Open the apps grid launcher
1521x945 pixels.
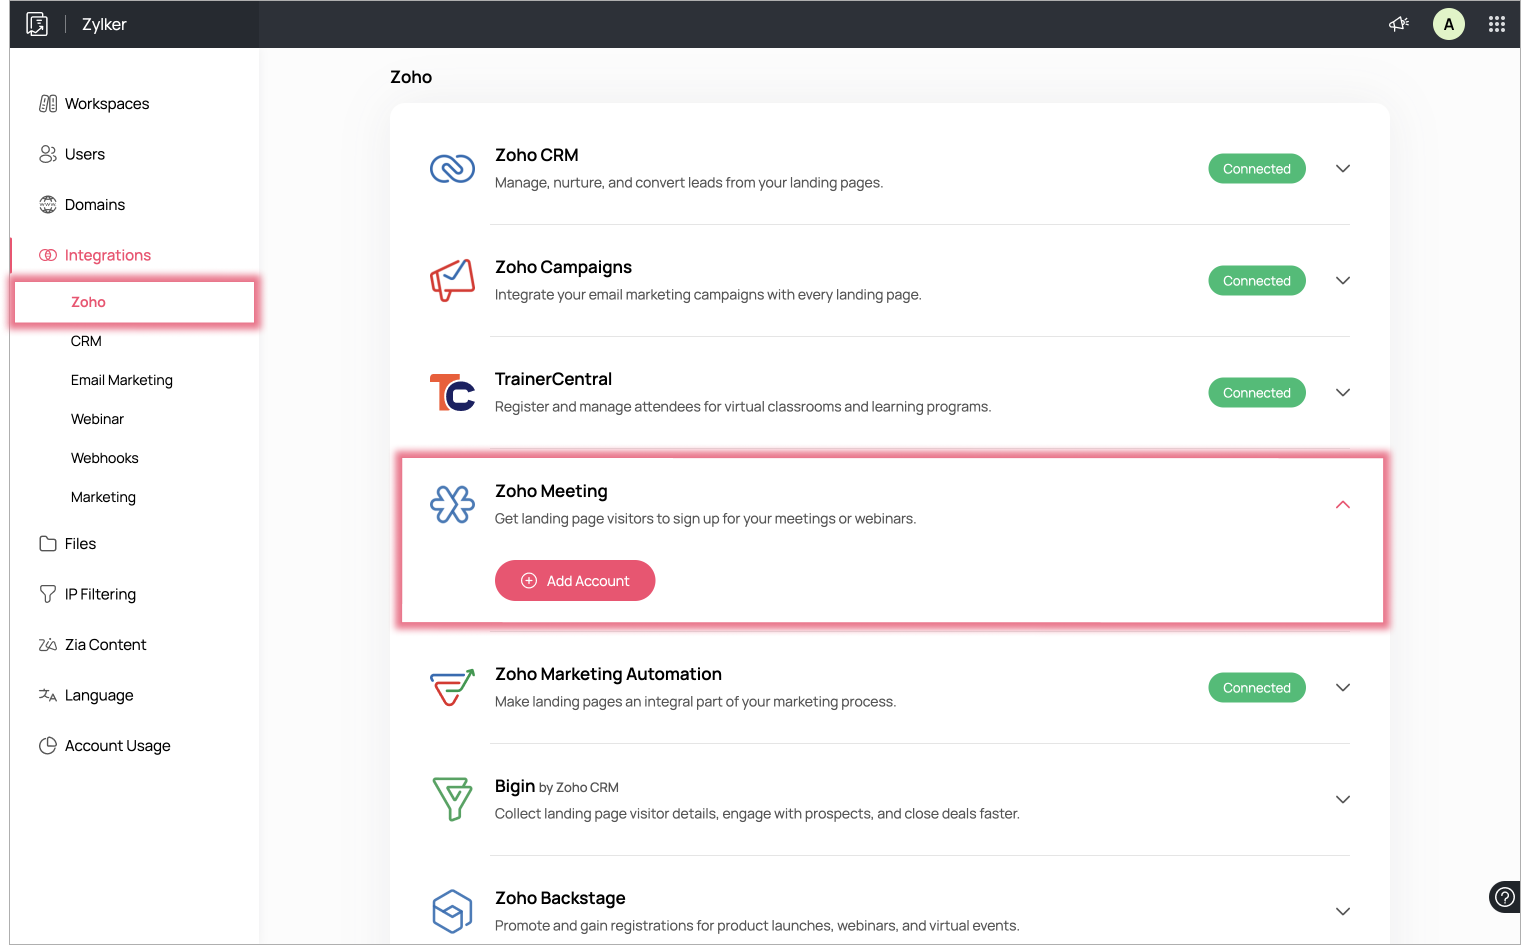(1497, 24)
